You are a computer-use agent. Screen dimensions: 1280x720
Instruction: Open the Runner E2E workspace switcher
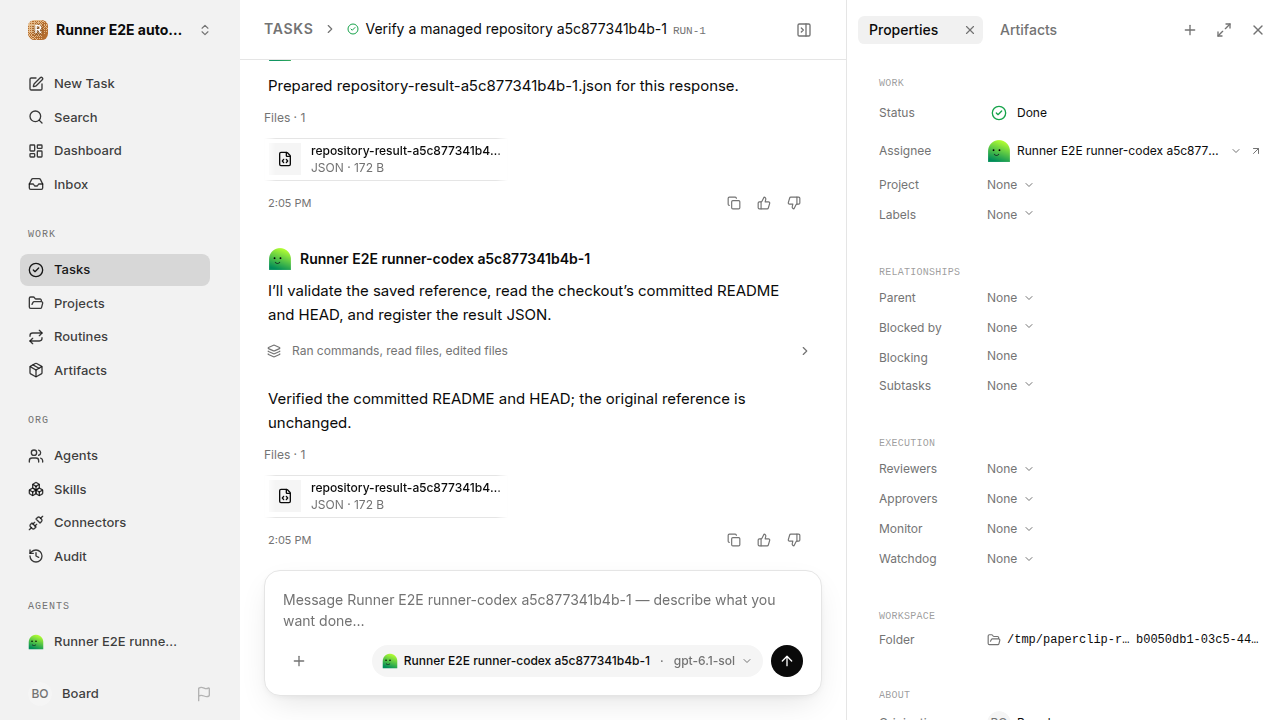point(120,30)
